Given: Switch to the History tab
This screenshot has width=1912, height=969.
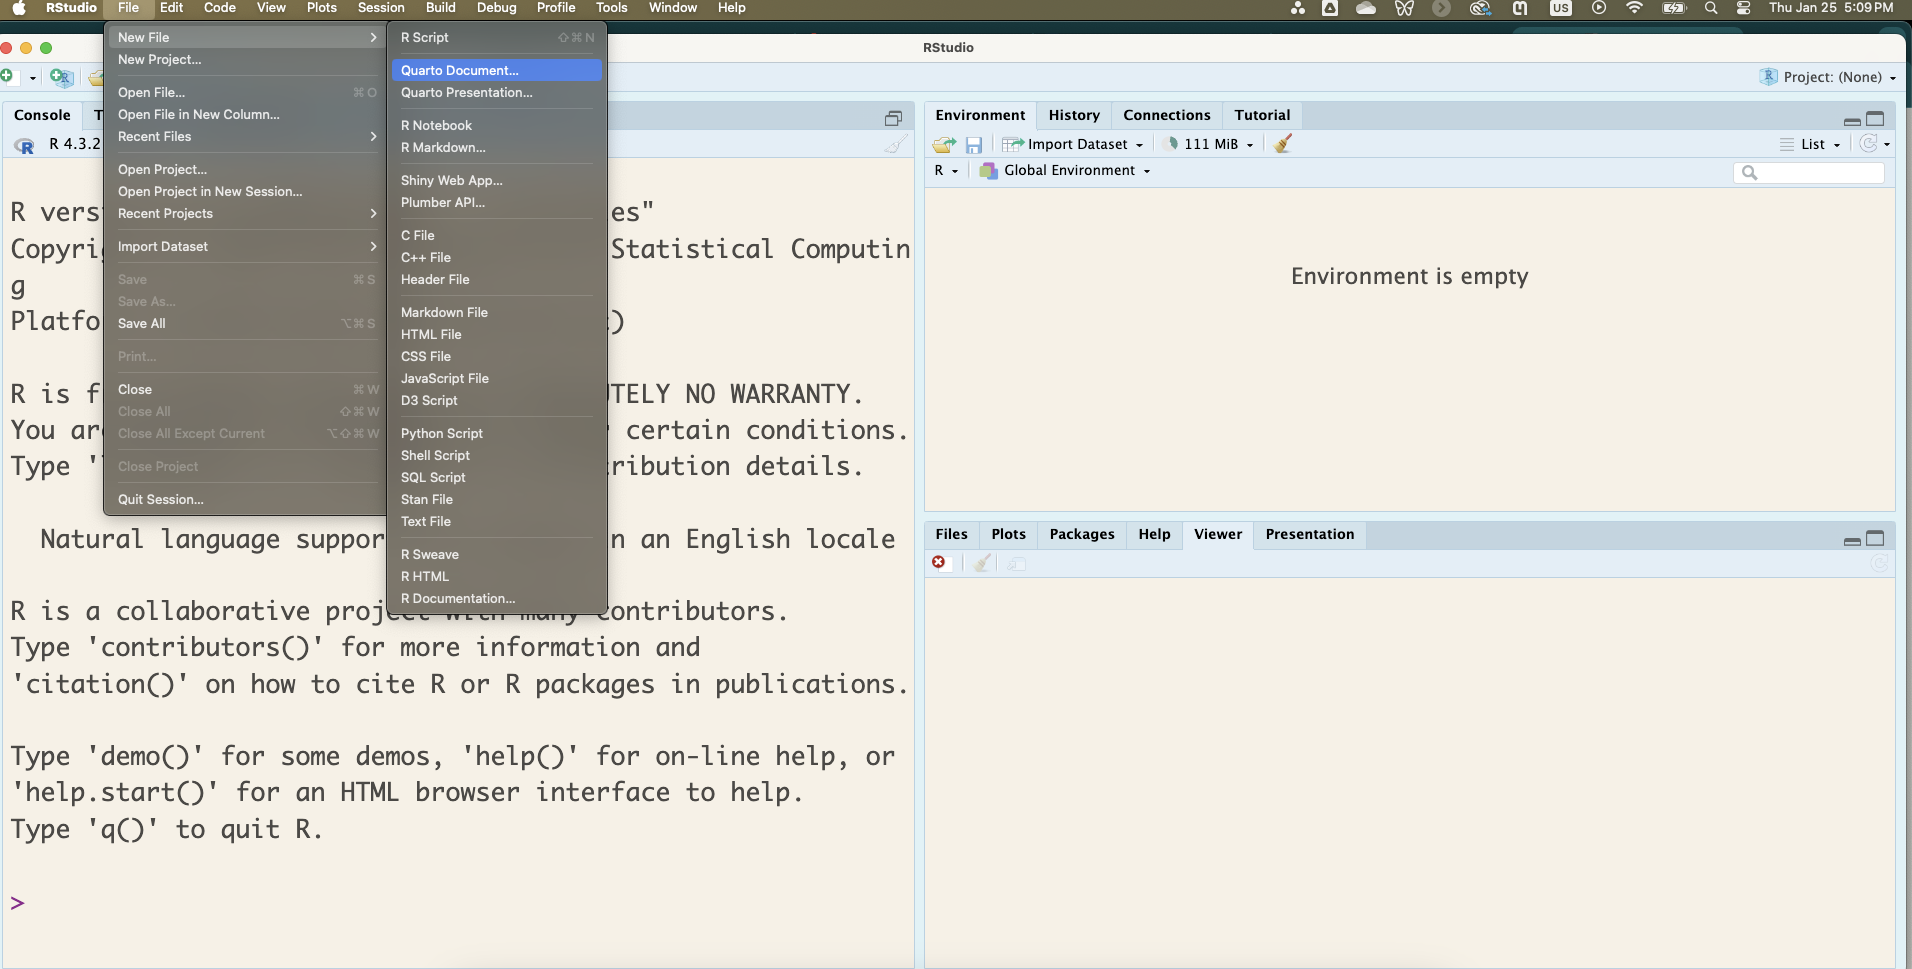Looking at the screenshot, I should tap(1074, 115).
